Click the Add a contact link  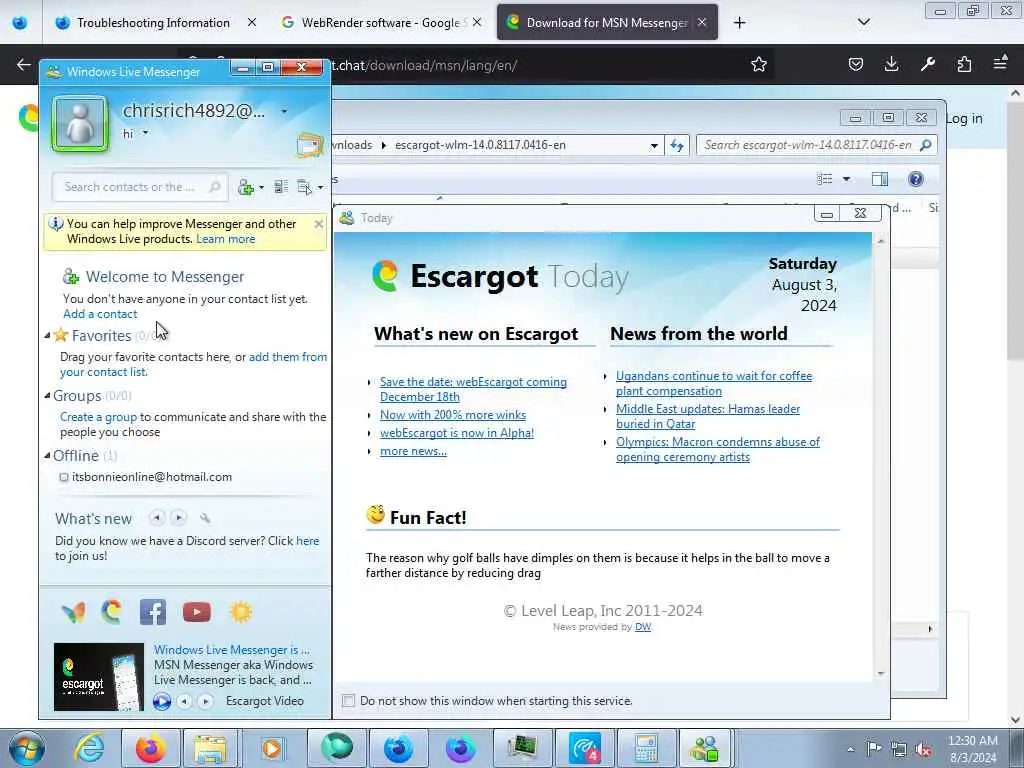(100, 314)
